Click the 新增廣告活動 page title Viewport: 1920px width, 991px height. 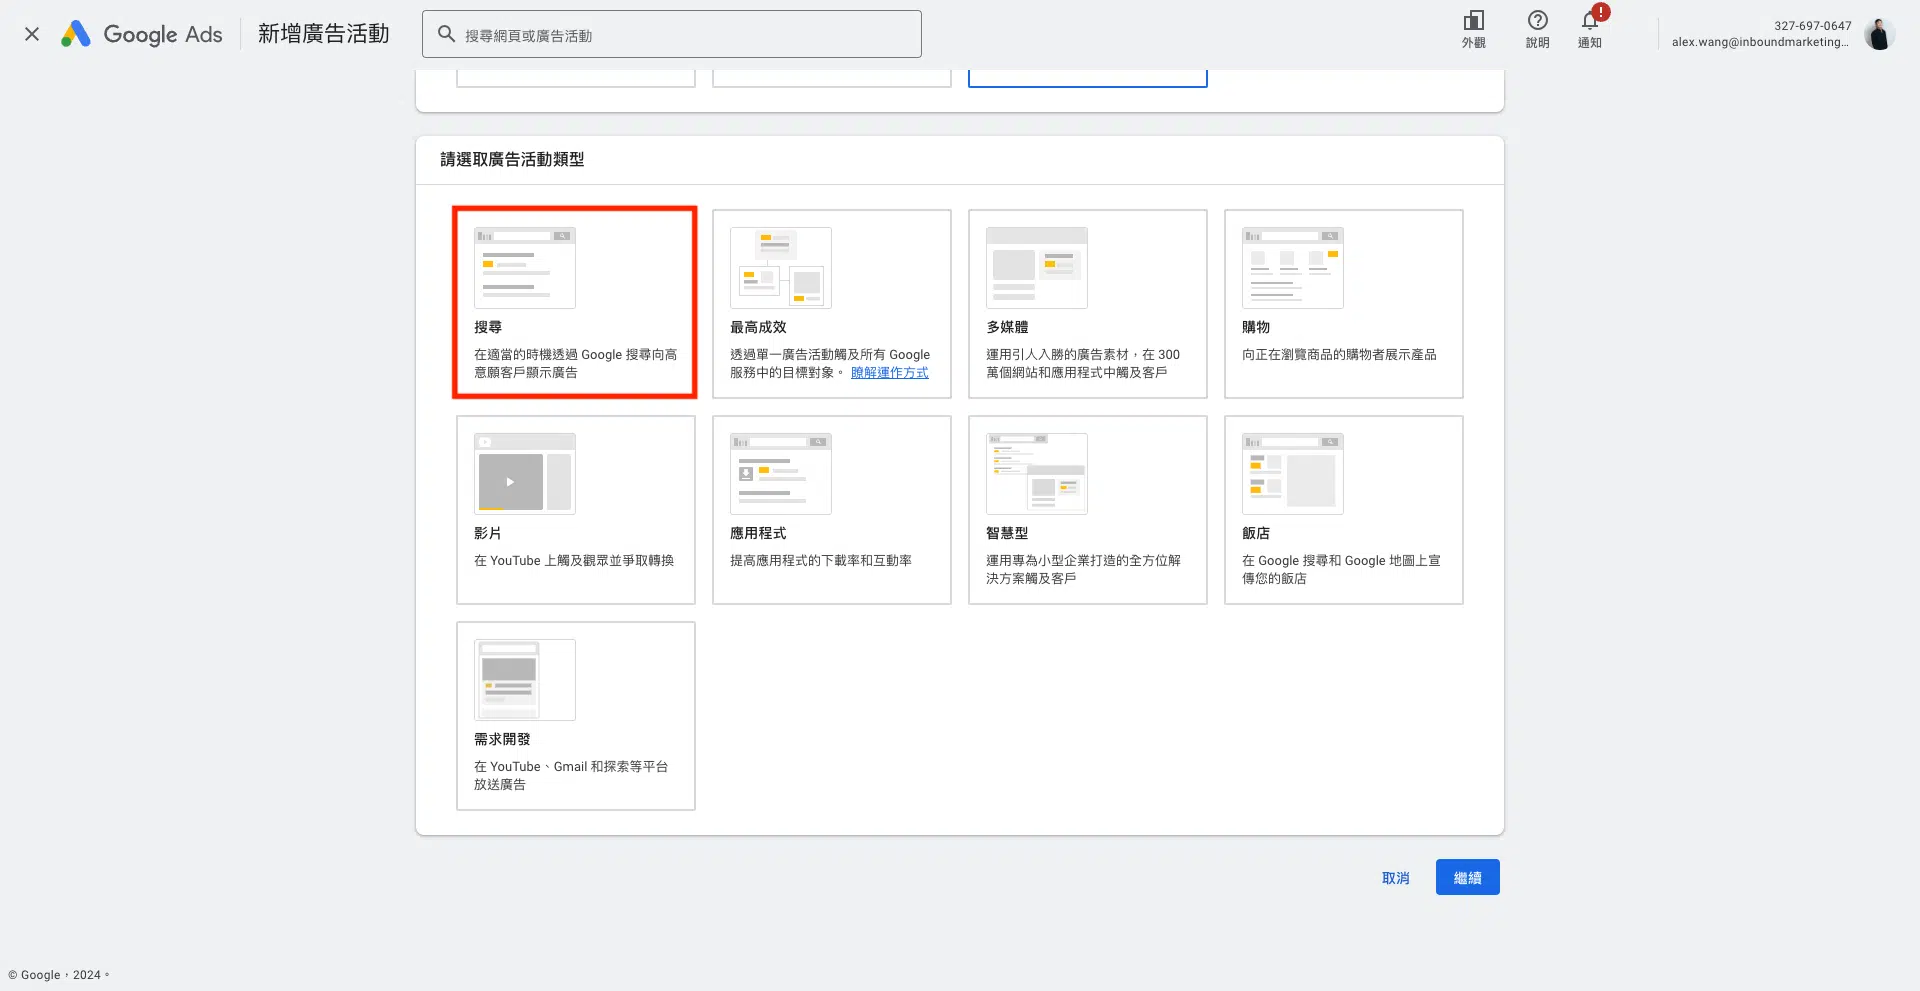323,34
